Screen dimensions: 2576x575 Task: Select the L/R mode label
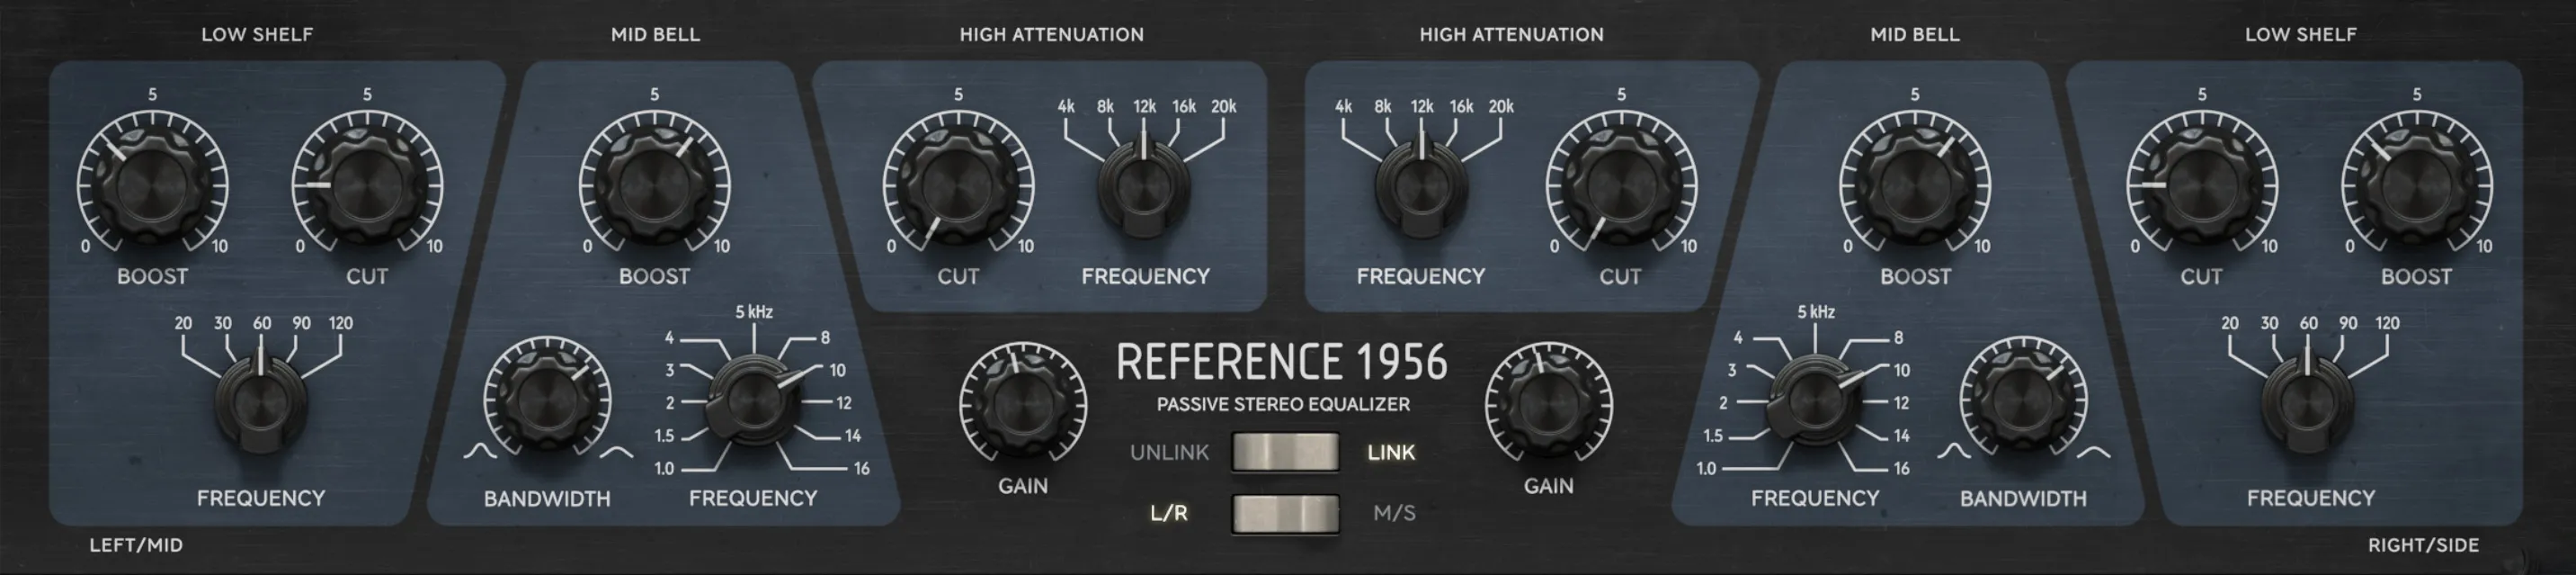[x=1169, y=513]
